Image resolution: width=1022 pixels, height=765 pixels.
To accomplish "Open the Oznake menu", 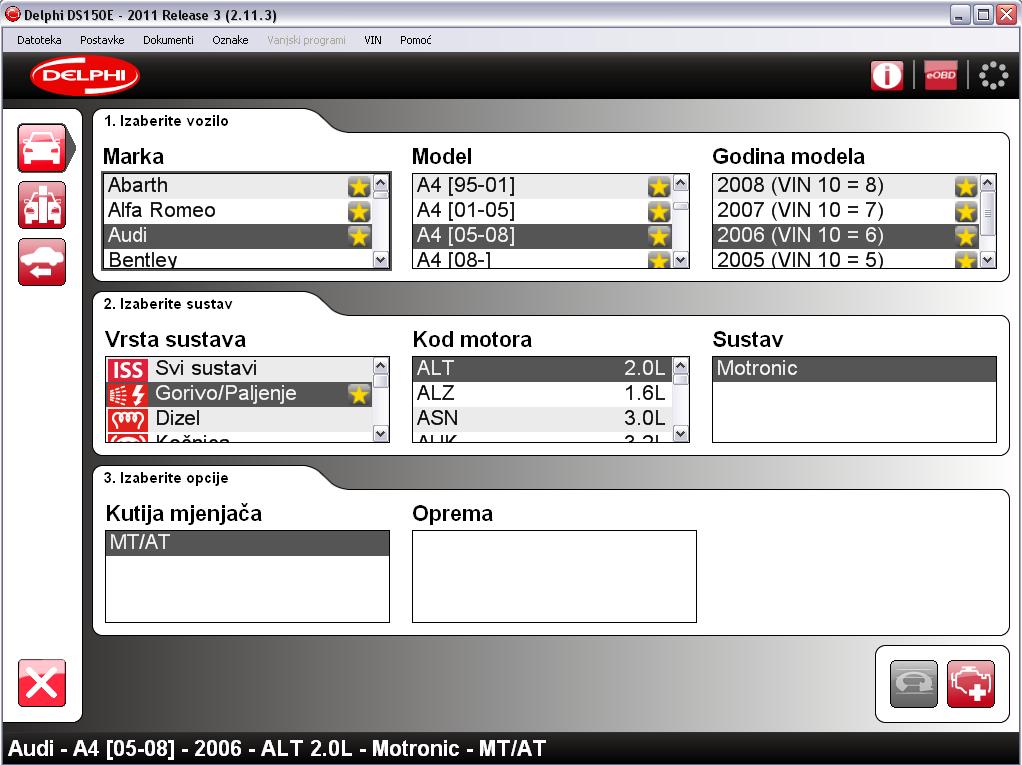I will [230, 40].
